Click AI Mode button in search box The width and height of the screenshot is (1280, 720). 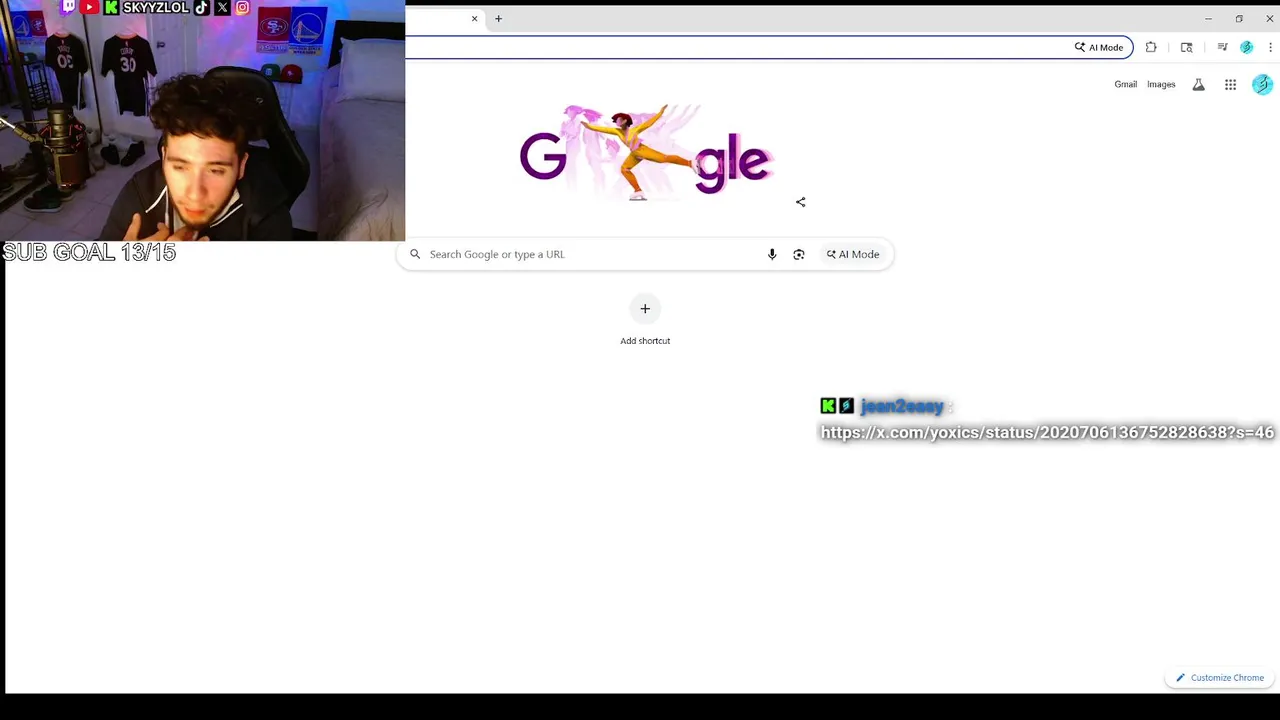tap(853, 254)
